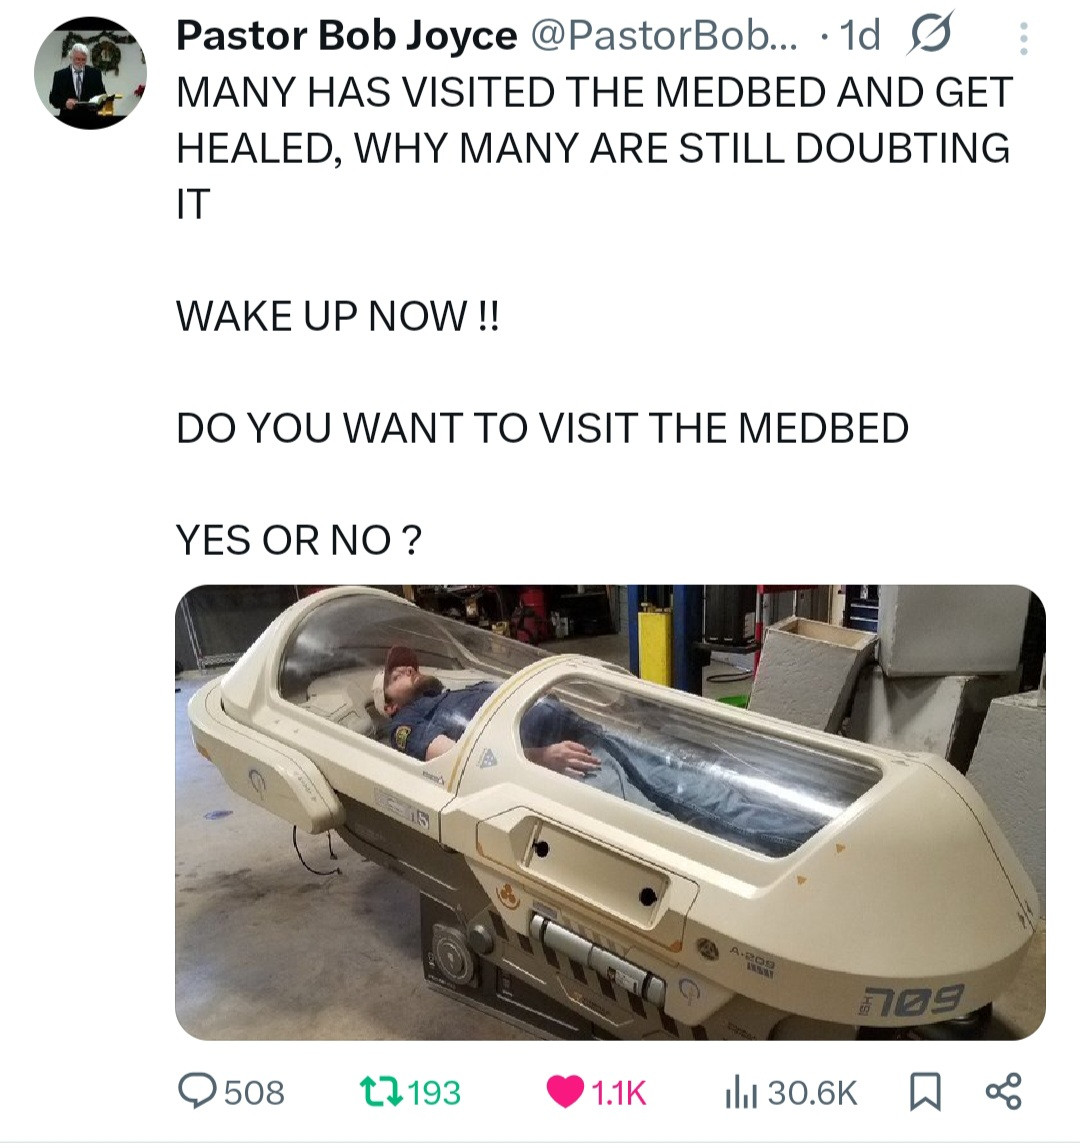Click the 'YES OR NO ?' line

click(x=299, y=540)
